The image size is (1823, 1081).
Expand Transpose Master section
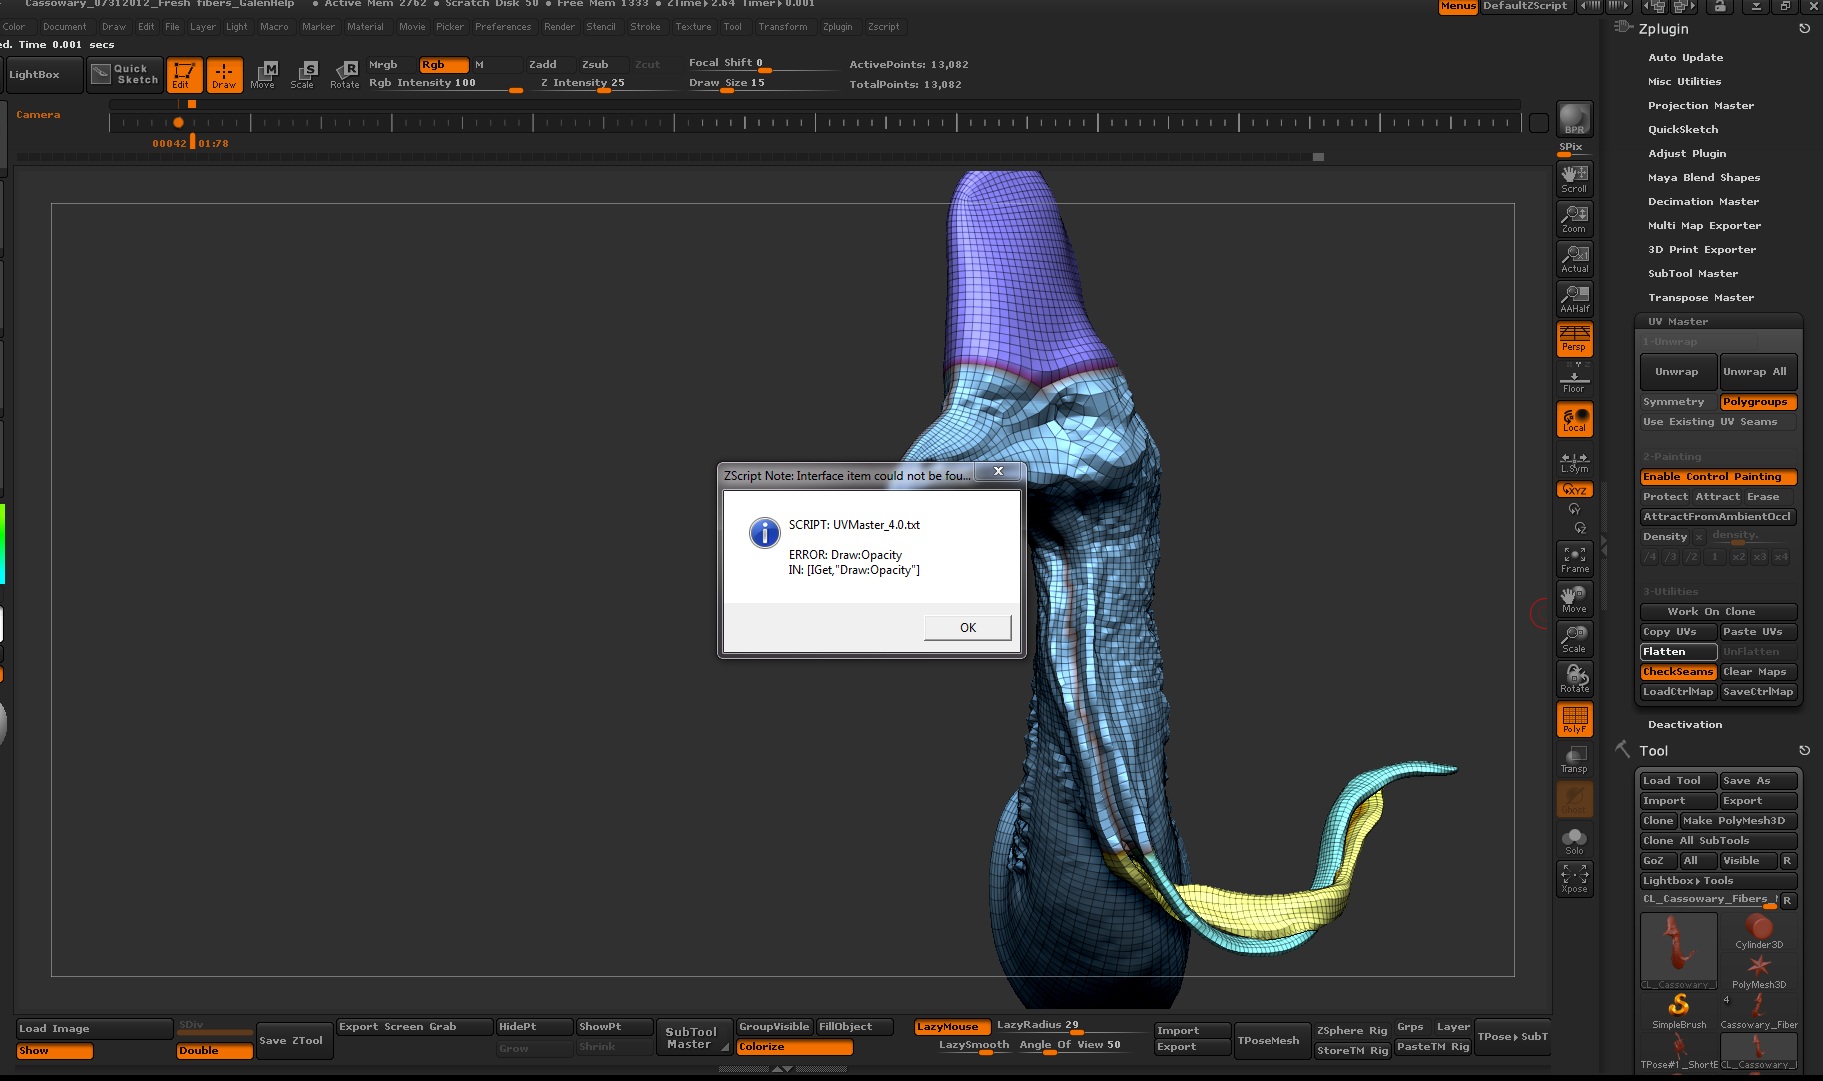coord(1701,298)
